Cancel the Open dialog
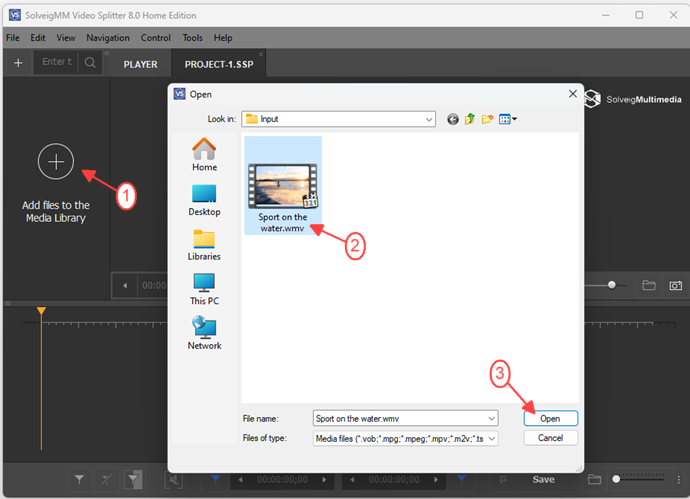 click(551, 438)
